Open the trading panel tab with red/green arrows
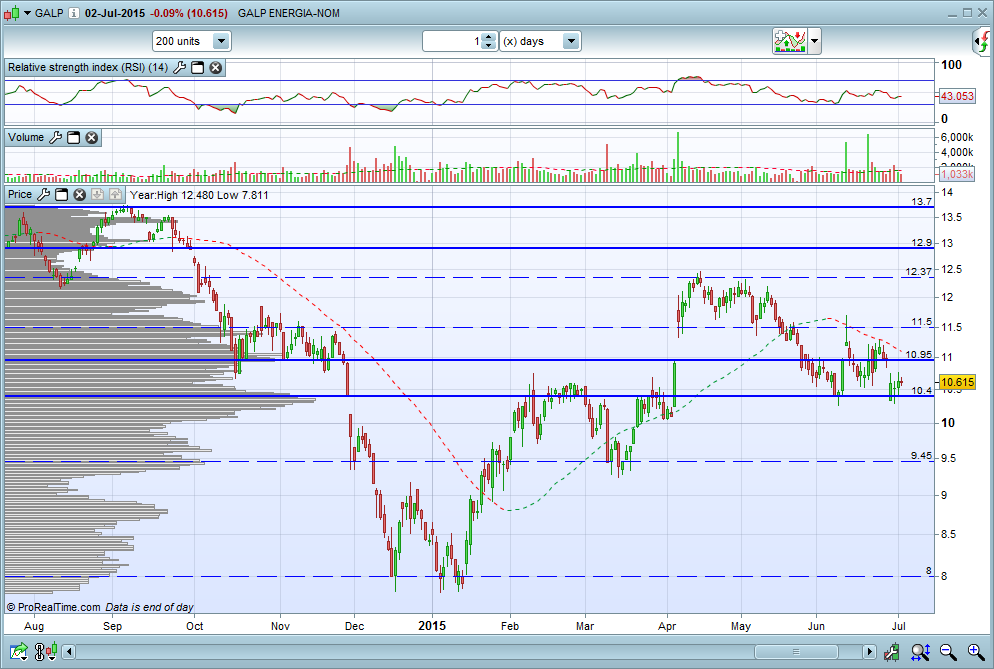Viewport: 994px width, 669px height. (x=983, y=41)
